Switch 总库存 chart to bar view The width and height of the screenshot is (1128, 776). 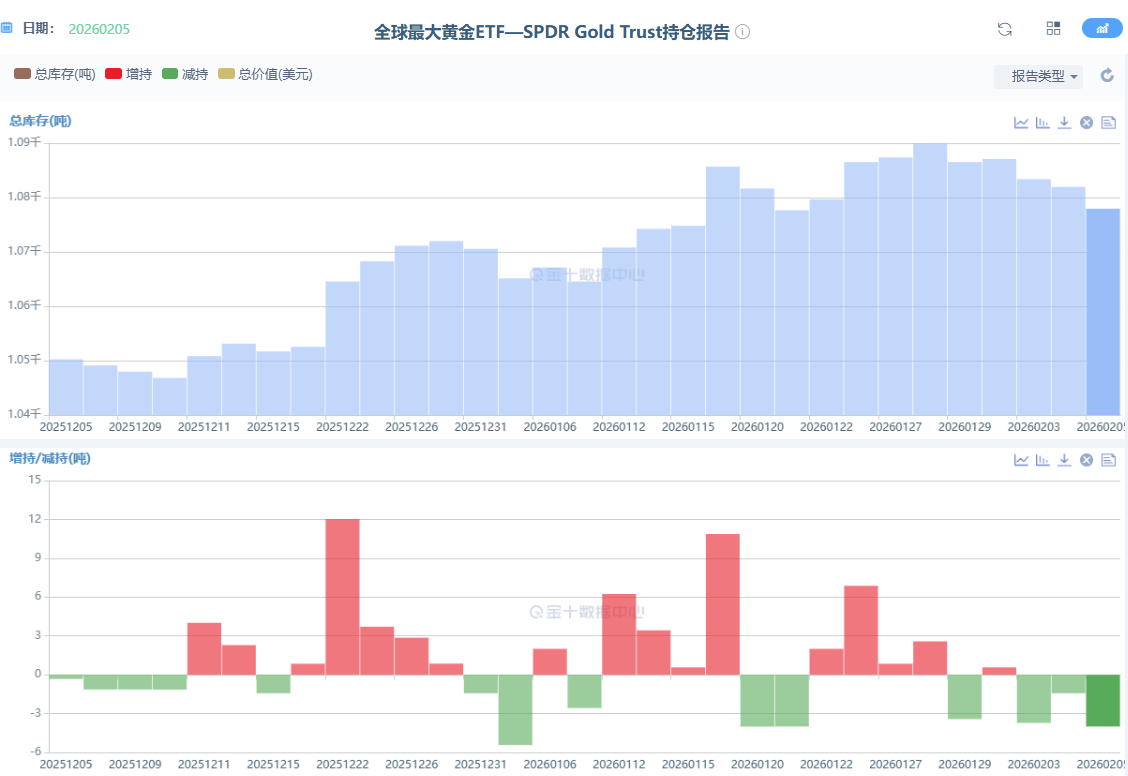pos(1043,122)
